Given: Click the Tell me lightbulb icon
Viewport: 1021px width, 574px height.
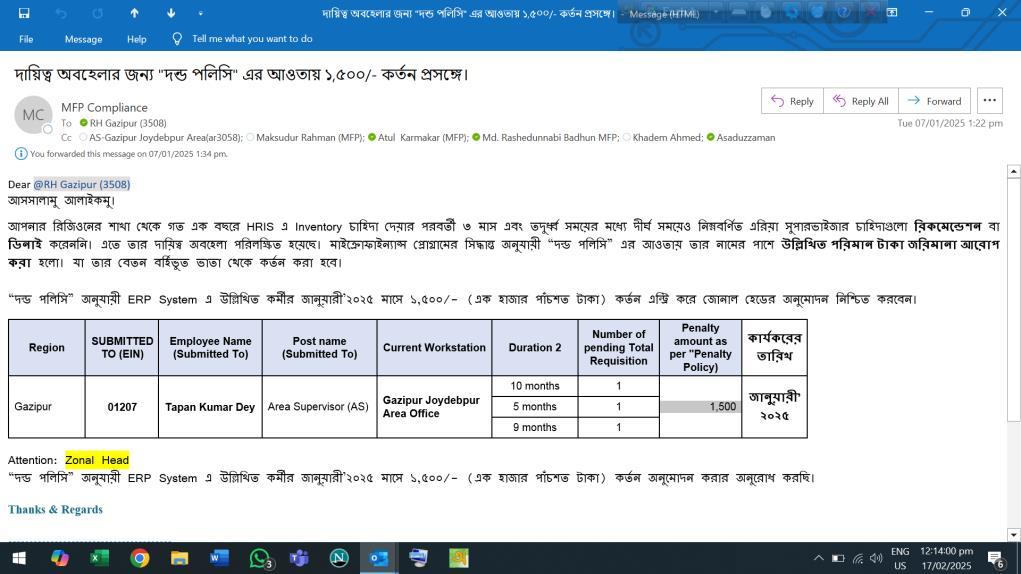Looking at the screenshot, I should (177, 39).
